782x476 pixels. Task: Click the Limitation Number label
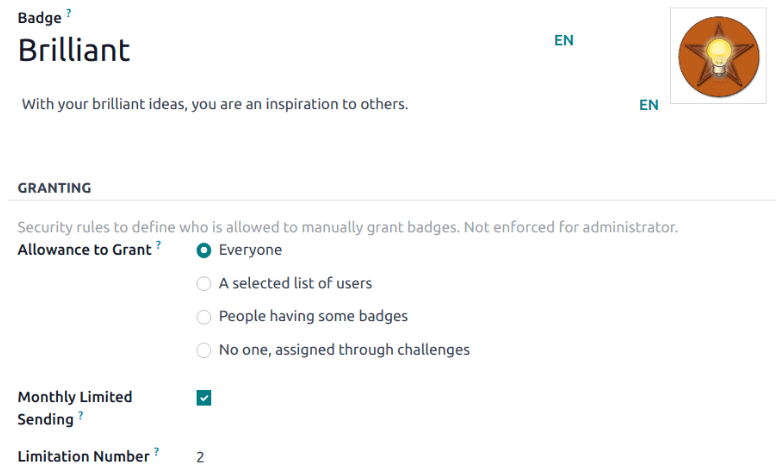[x=83, y=456]
